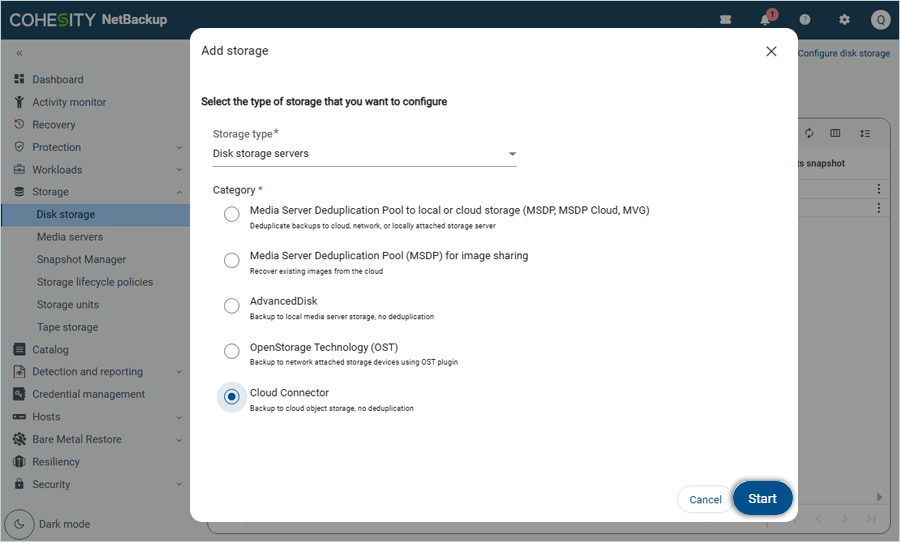Collapse sidebar using double chevron icon
The image size is (900, 542).
tap(19, 53)
